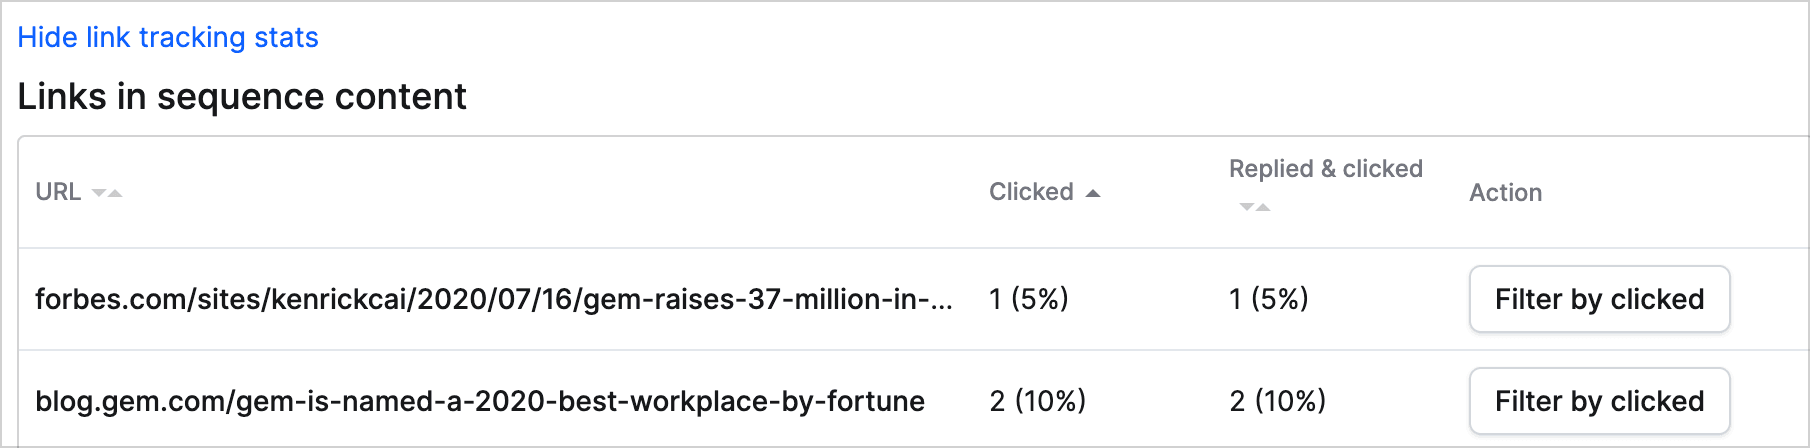Click the 2 (10%) Clicked value
The height and width of the screenshot is (448, 1810).
point(1037,401)
